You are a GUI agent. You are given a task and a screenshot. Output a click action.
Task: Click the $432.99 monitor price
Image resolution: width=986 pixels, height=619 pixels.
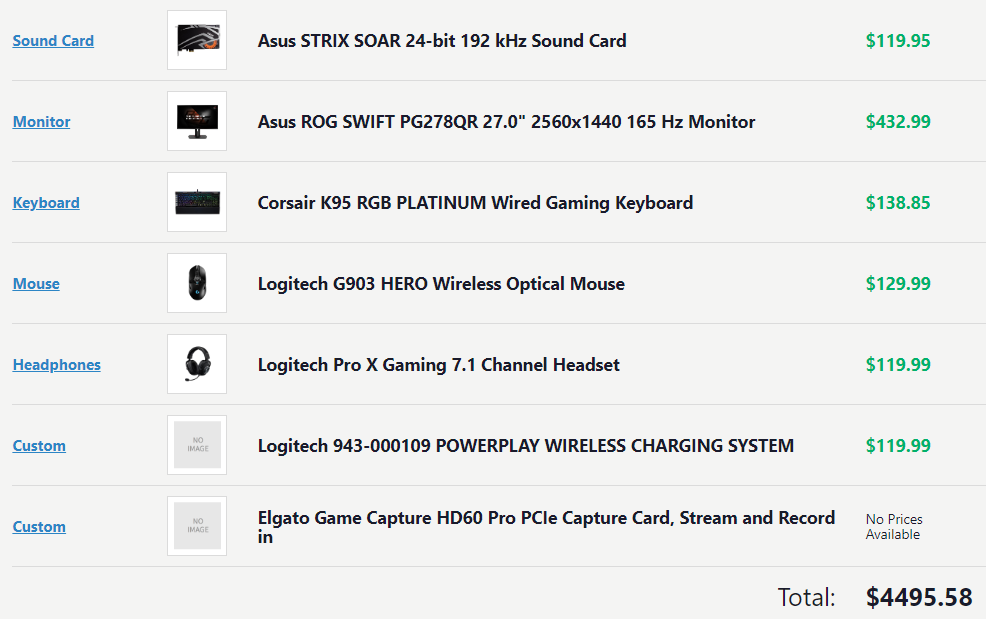click(x=898, y=122)
